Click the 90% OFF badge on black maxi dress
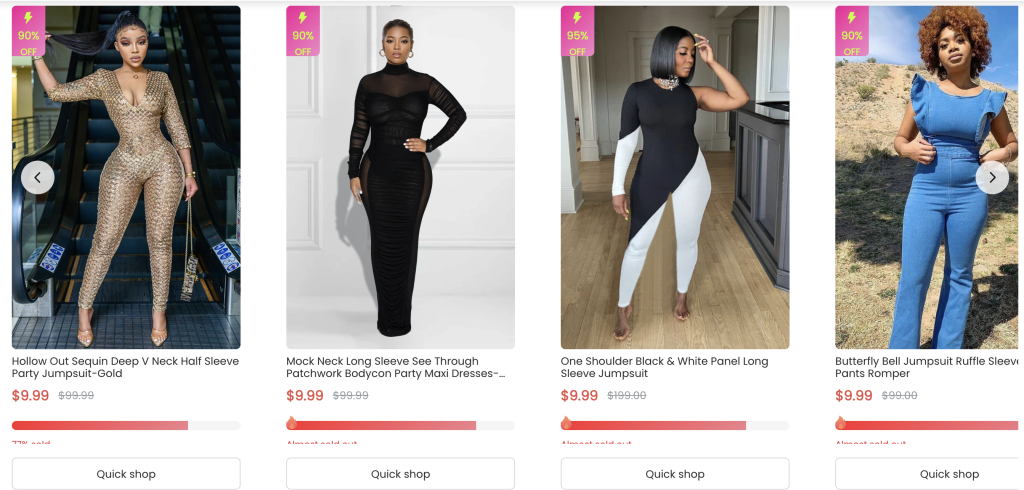 (303, 32)
